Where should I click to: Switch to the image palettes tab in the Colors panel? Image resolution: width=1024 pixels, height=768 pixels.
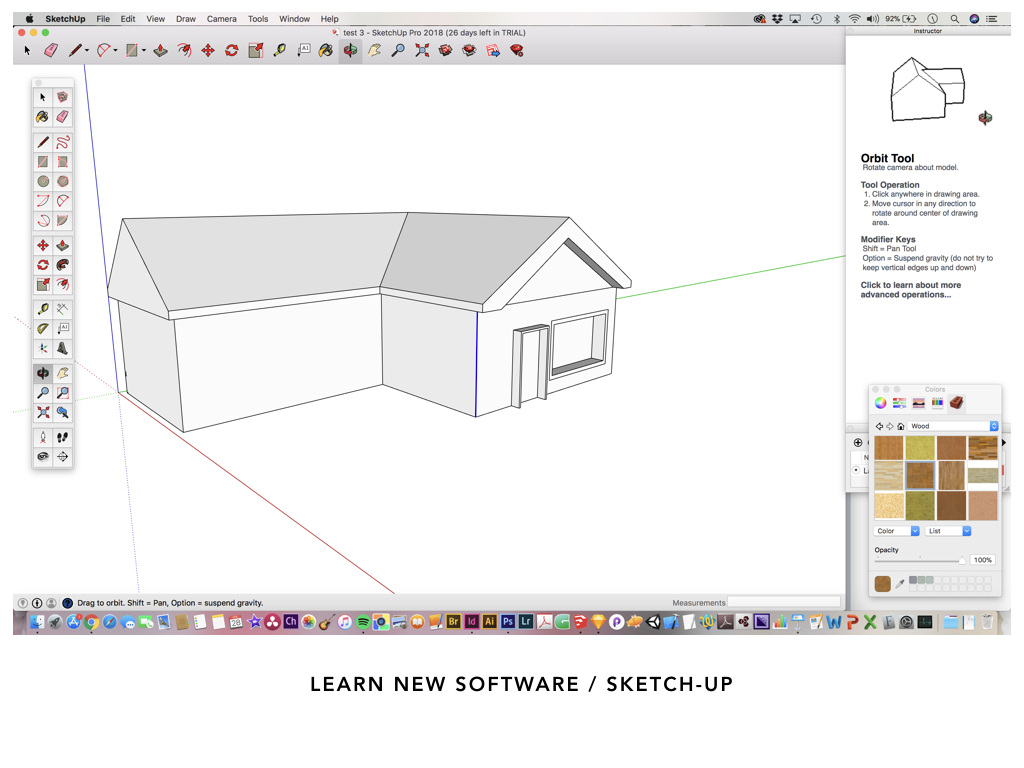(918, 403)
